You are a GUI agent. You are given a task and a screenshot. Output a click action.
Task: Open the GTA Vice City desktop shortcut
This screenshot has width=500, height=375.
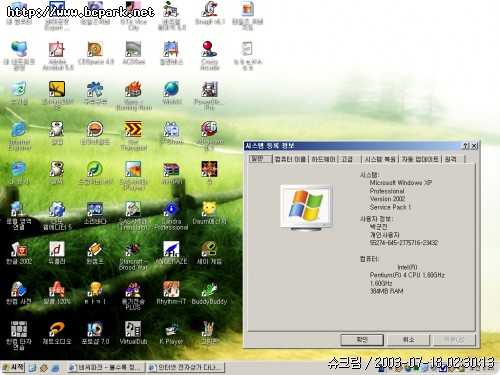[133, 15]
